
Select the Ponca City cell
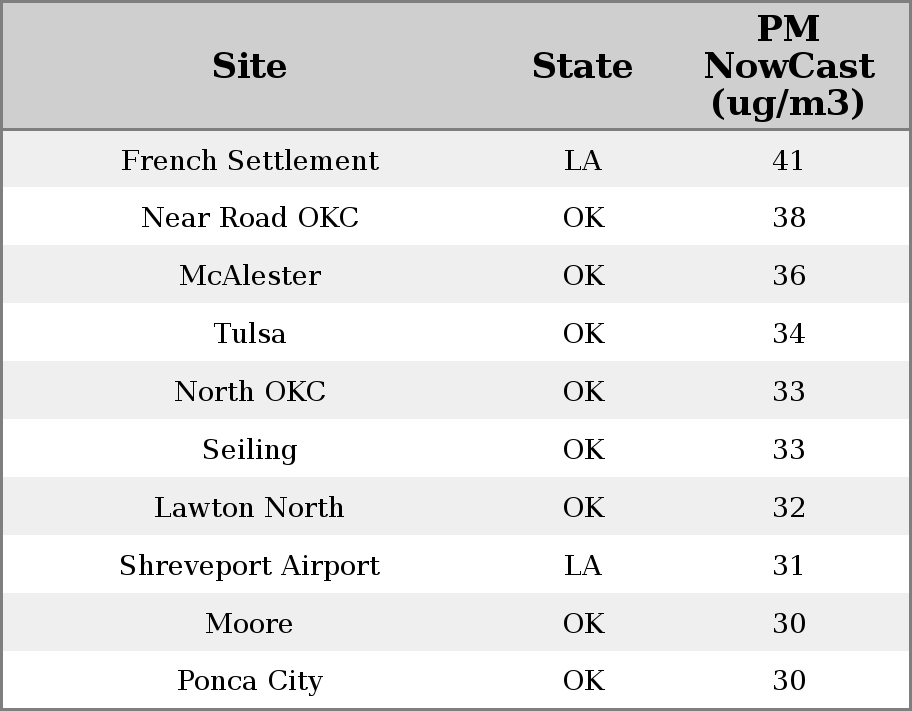250,681
